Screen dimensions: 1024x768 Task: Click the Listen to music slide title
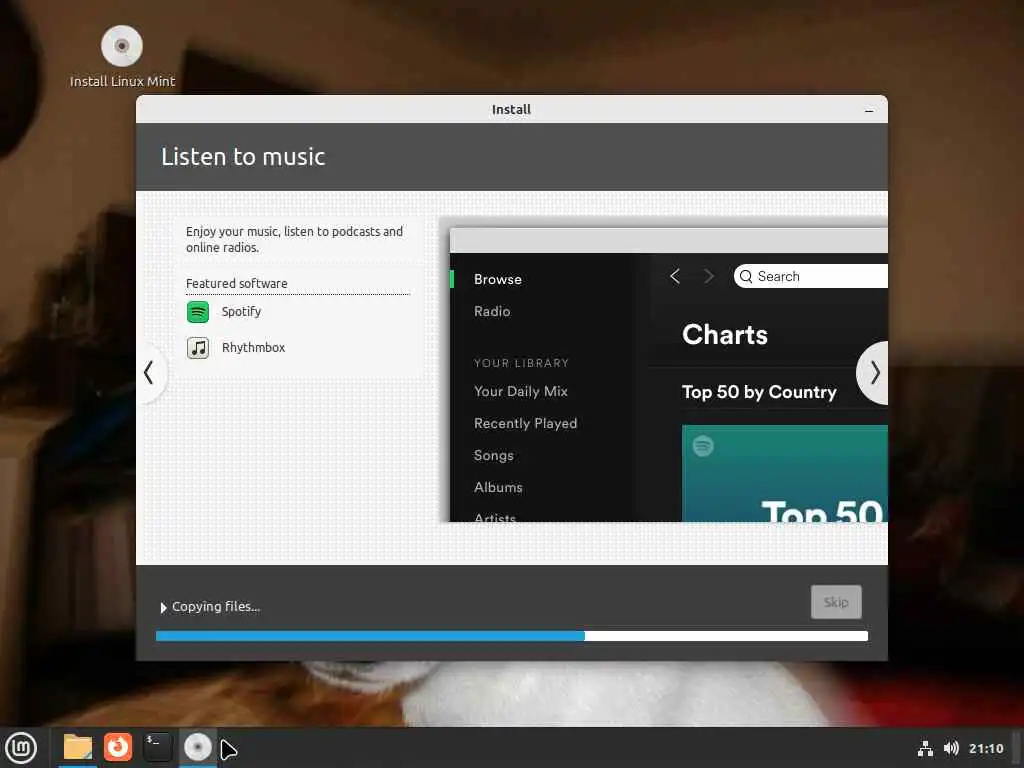tap(243, 157)
